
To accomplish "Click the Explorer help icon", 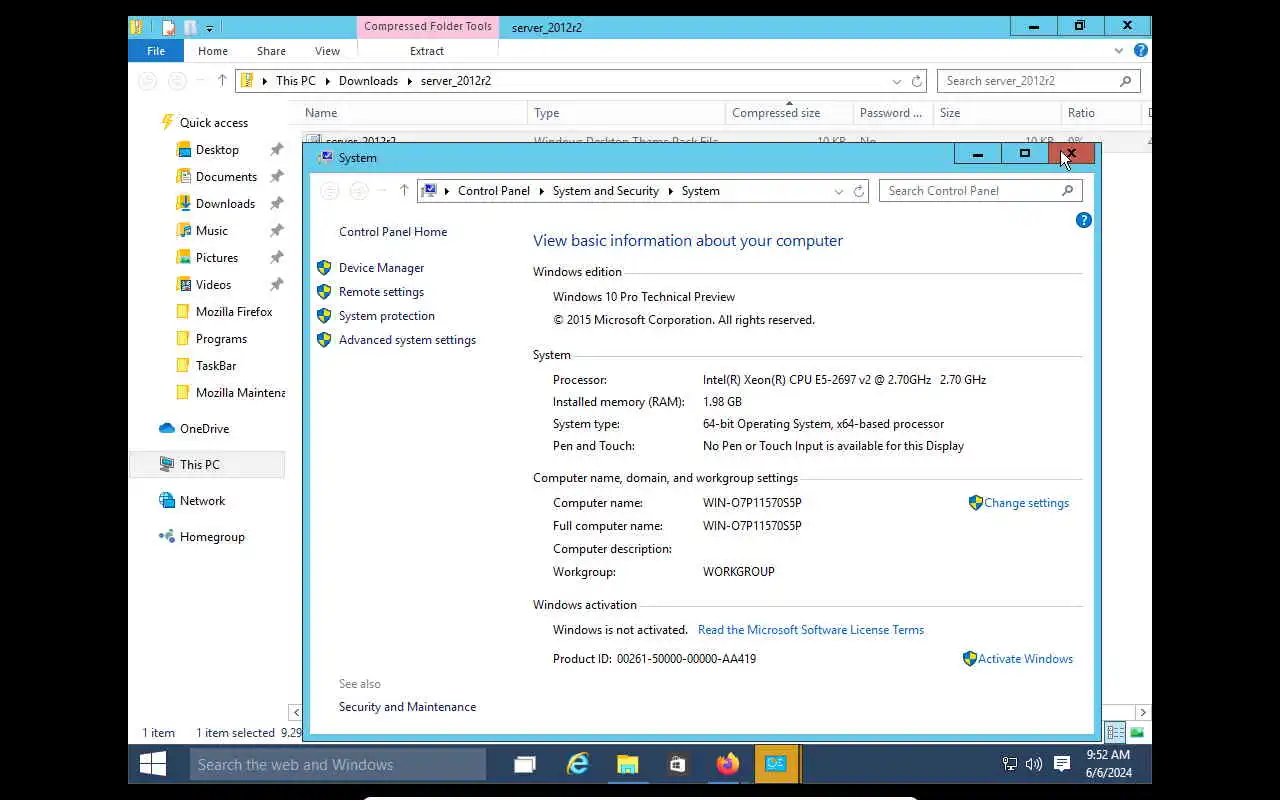I will click(x=1141, y=50).
